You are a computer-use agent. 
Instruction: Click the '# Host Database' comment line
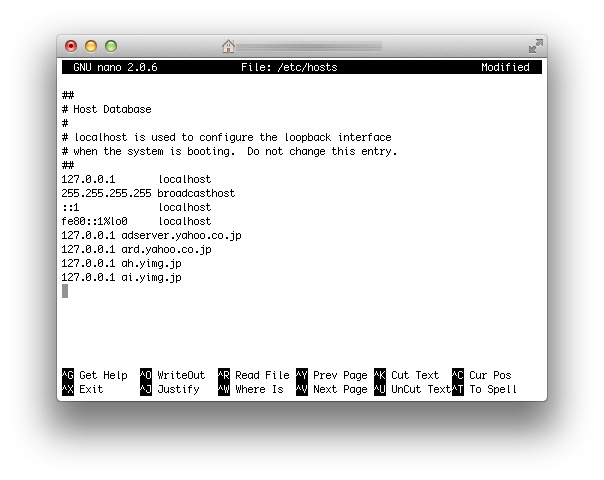[107, 109]
